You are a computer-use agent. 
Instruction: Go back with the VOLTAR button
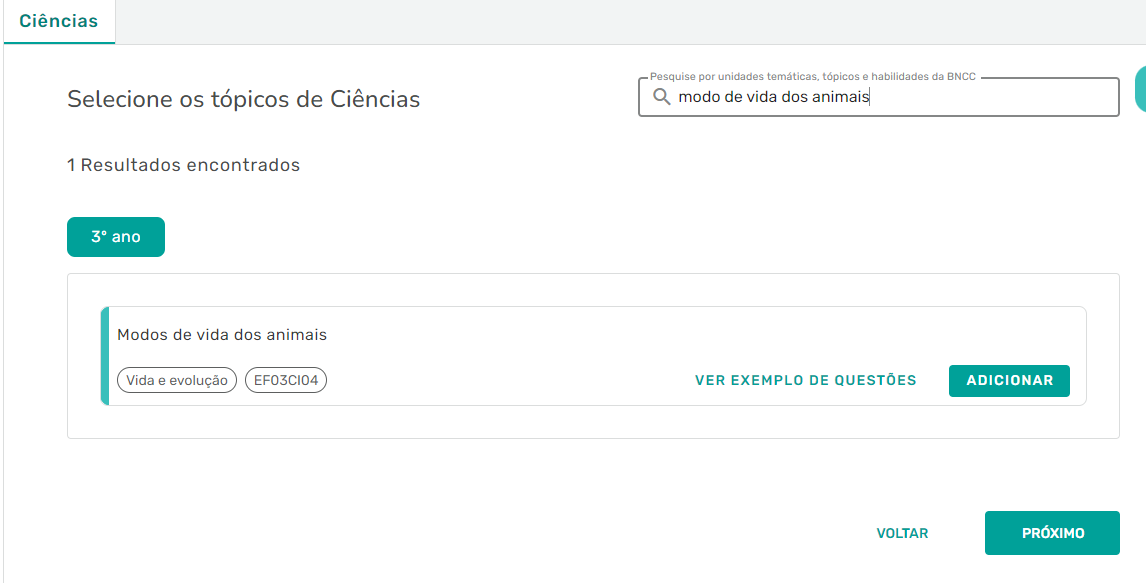coord(902,533)
